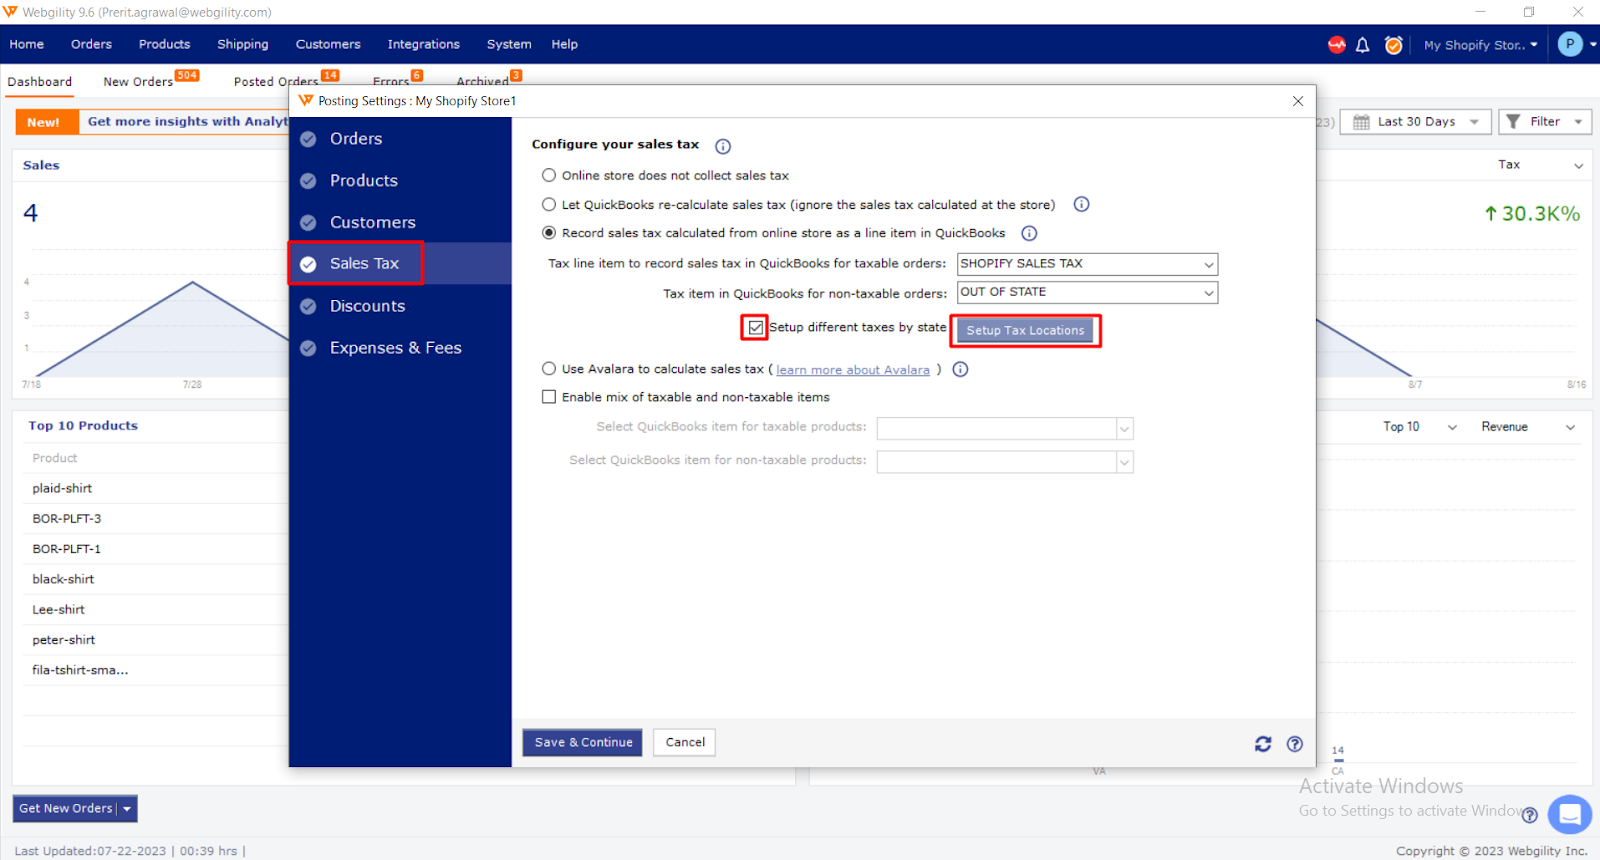Click the help icon near chat bubble

(1529, 815)
